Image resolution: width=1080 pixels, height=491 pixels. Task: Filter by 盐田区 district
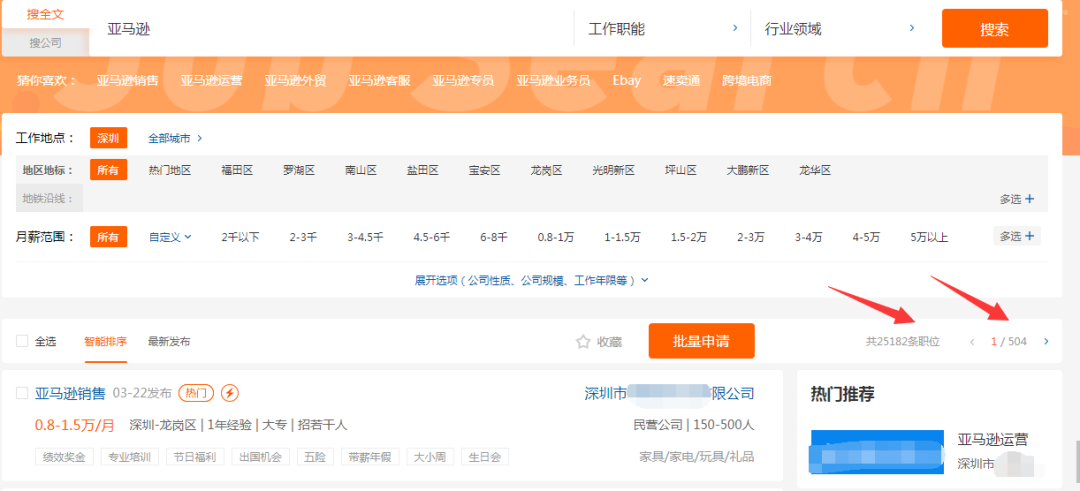click(x=423, y=170)
